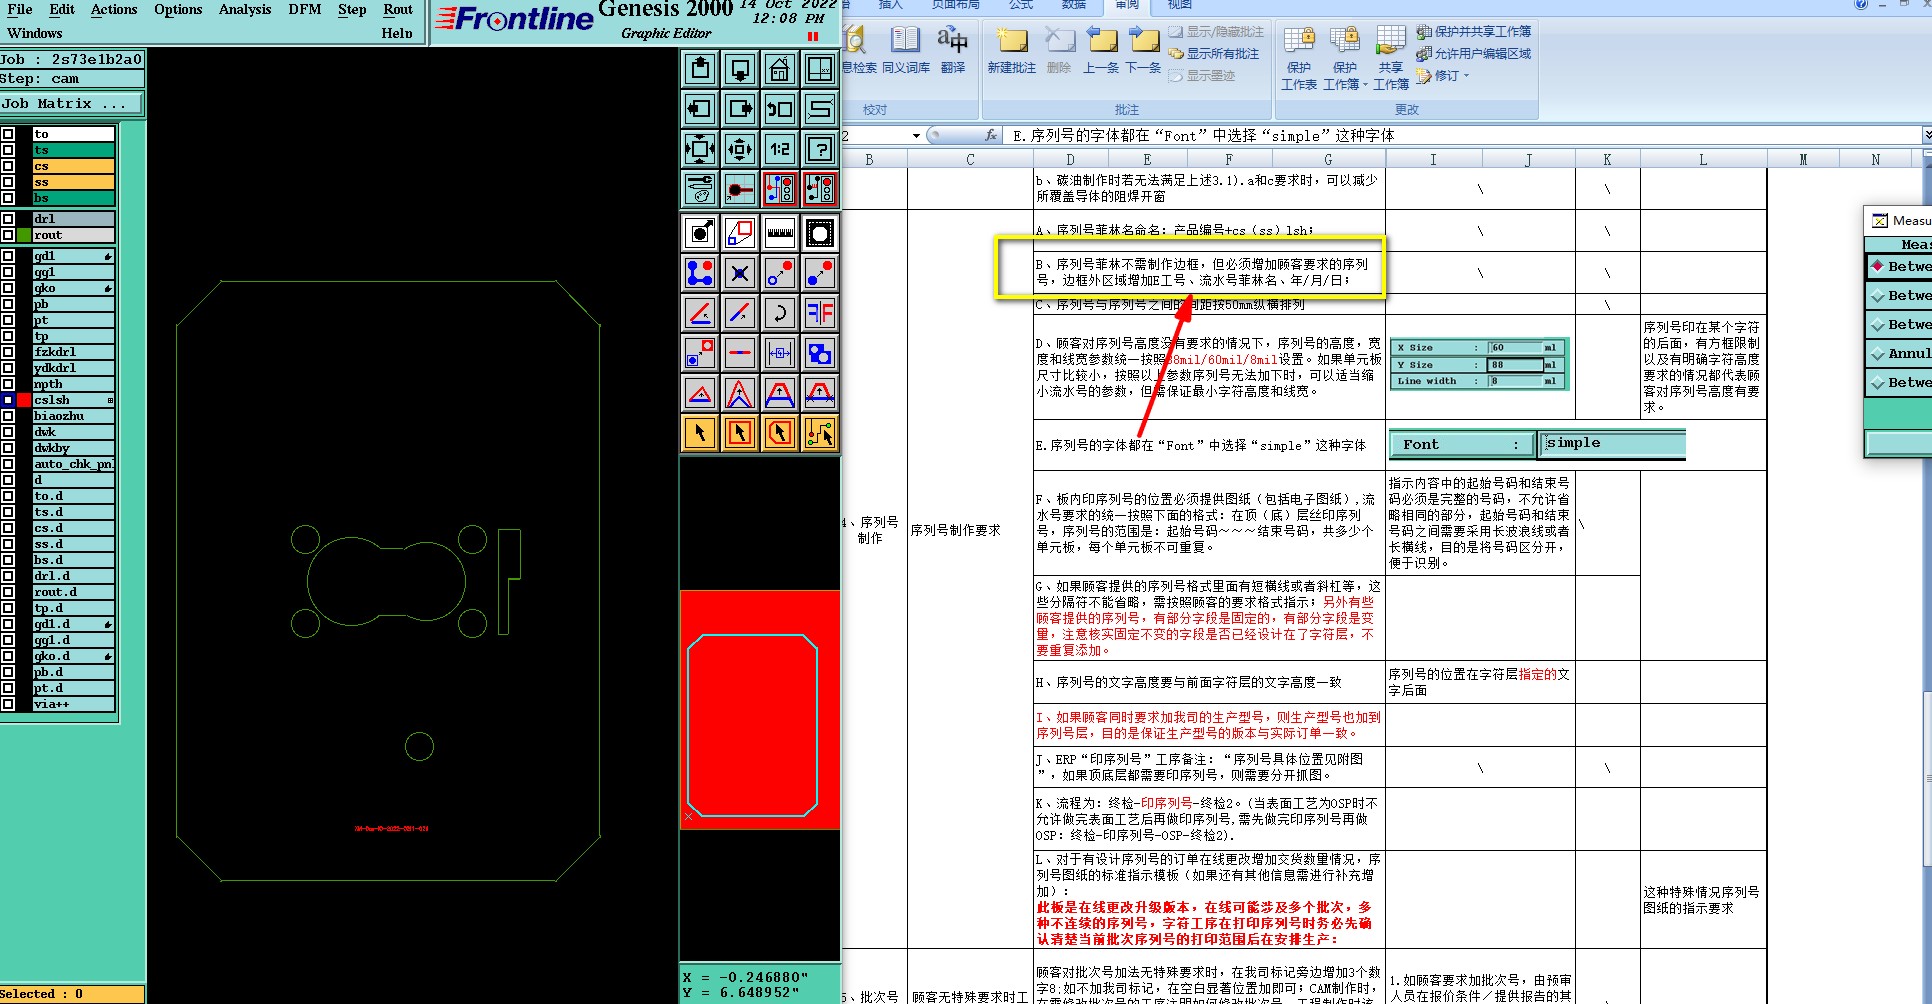Toggle checkbox for the 'drl' layer
This screenshot has height=1004, width=1932.
coord(8,219)
